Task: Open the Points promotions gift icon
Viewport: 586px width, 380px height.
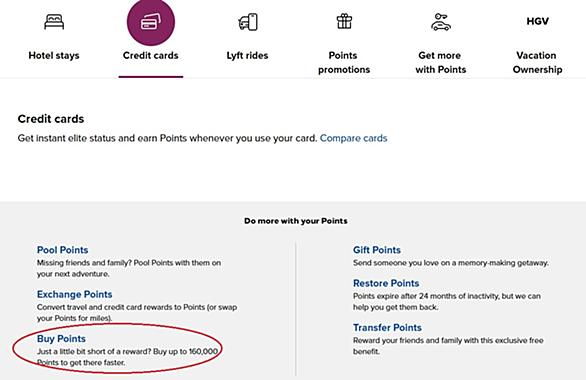Action: [x=344, y=21]
